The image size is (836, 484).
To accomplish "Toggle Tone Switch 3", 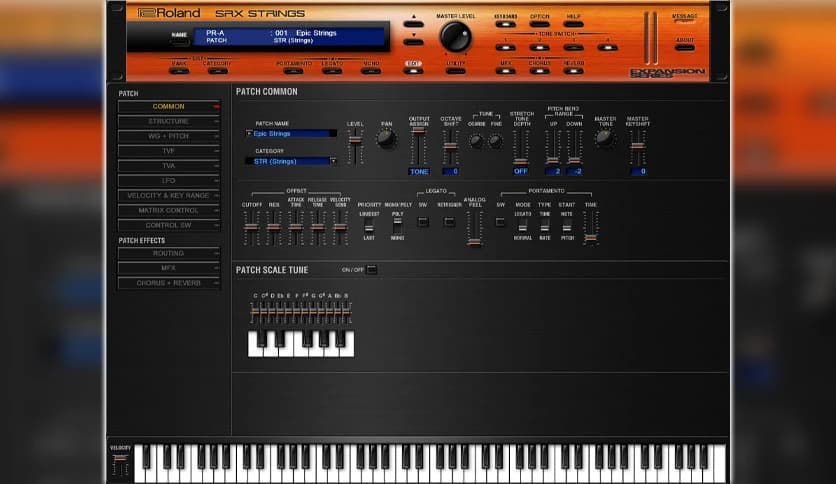I will click(574, 47).
